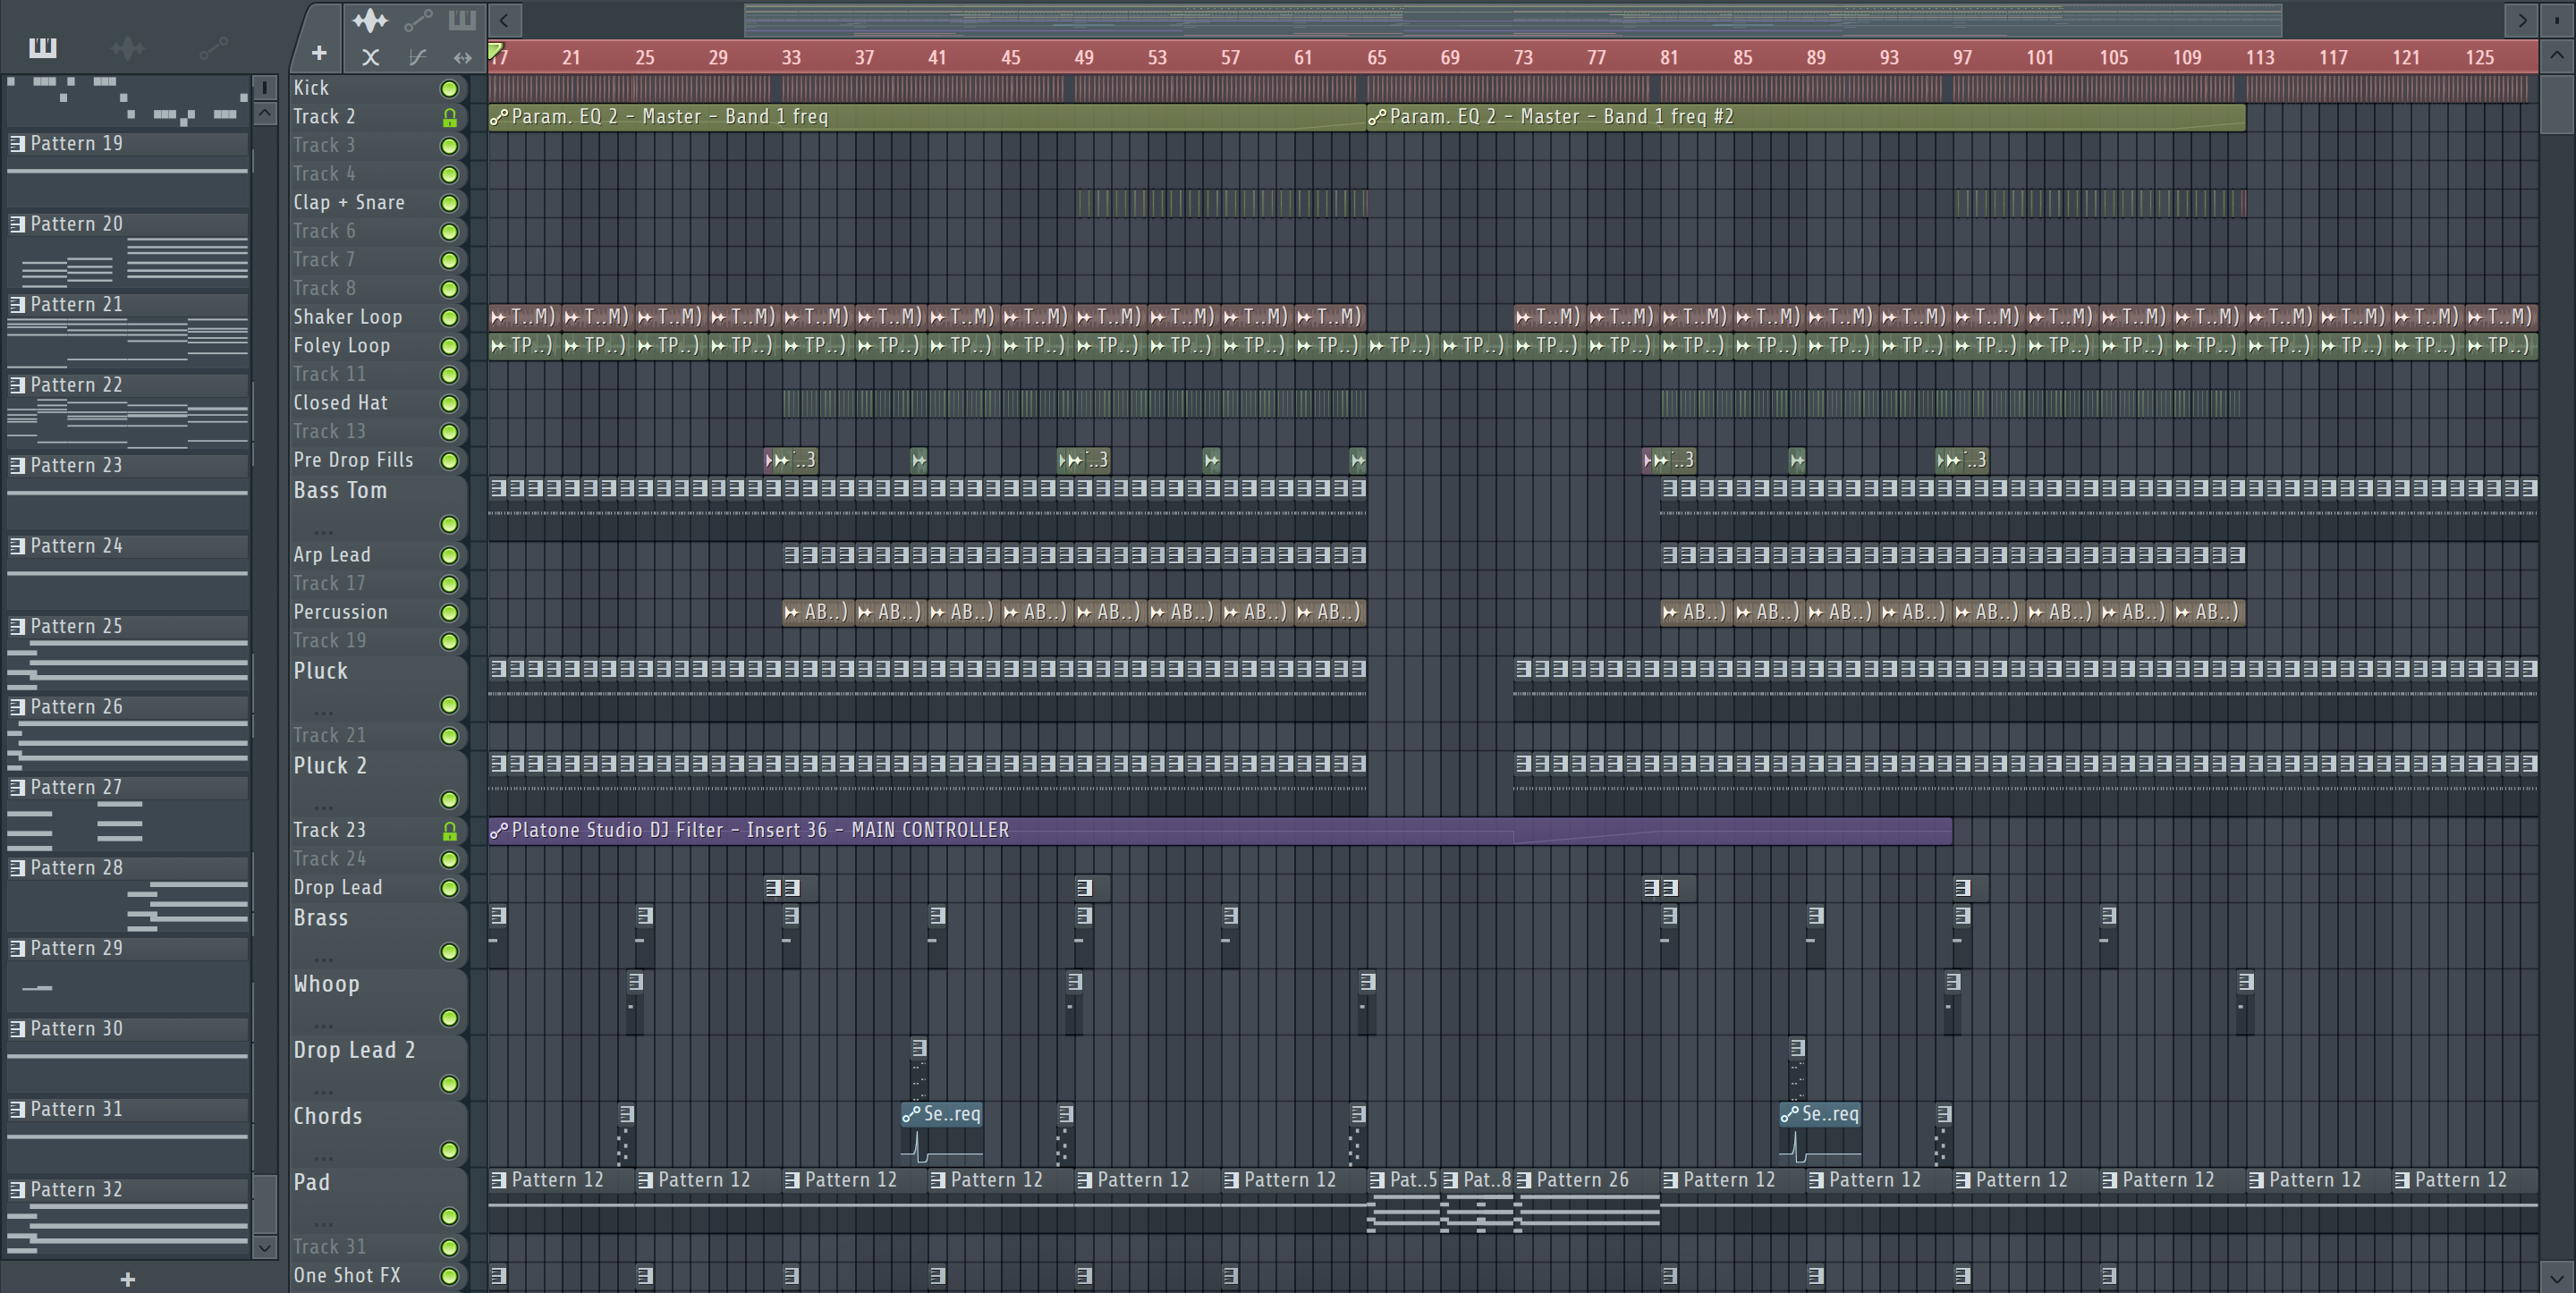
Task: Click automation icon on Param. EQ 2 Band 1 freq #2
Action: (1377, 117)
